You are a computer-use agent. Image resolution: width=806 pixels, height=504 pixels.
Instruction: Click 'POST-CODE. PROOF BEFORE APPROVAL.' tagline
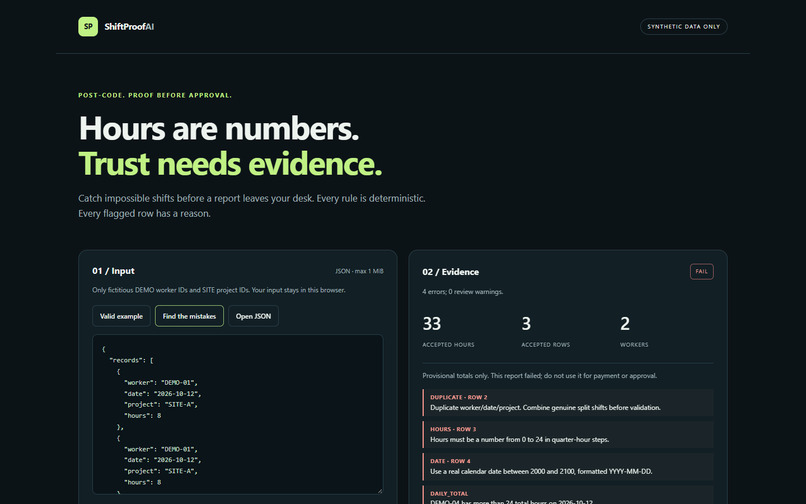pyautogui.click(x=155, y=95)
